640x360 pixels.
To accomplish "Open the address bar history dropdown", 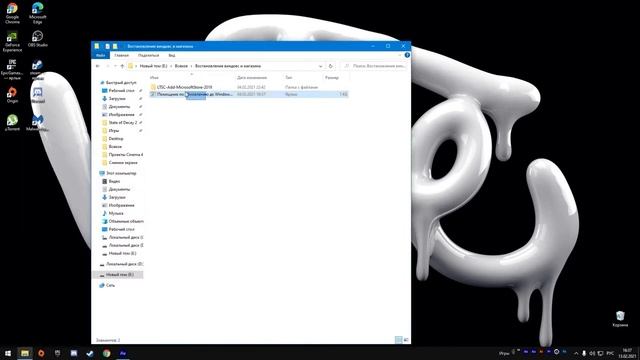I will [320, 66].
